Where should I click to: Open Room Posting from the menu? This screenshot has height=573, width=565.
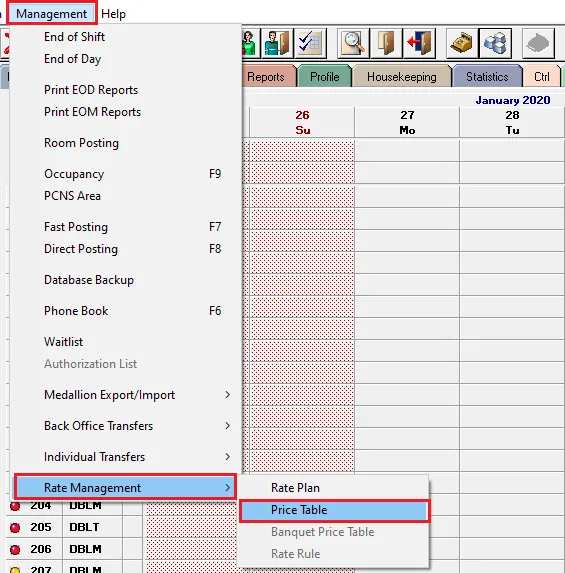click(125, 143)
